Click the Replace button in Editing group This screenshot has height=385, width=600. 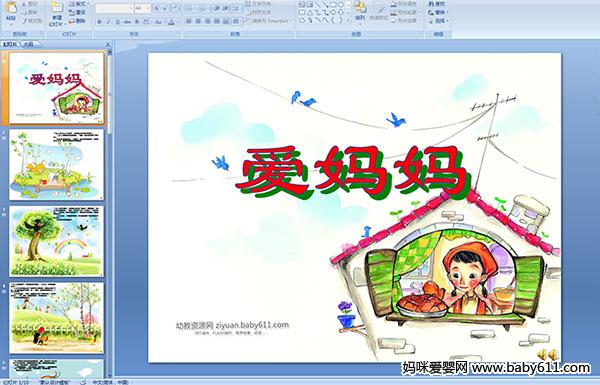point(438,12)
